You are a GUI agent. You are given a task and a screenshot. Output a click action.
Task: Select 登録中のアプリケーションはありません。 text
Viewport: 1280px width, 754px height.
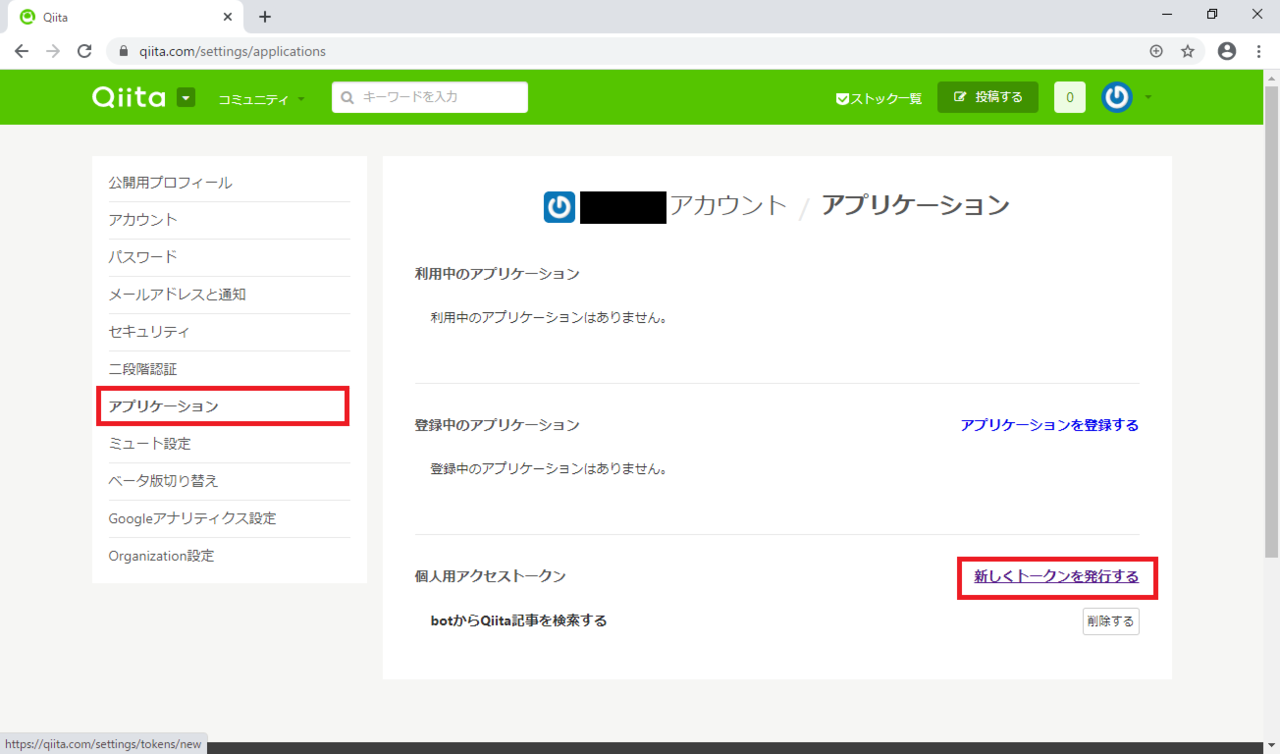coord(548,468)
